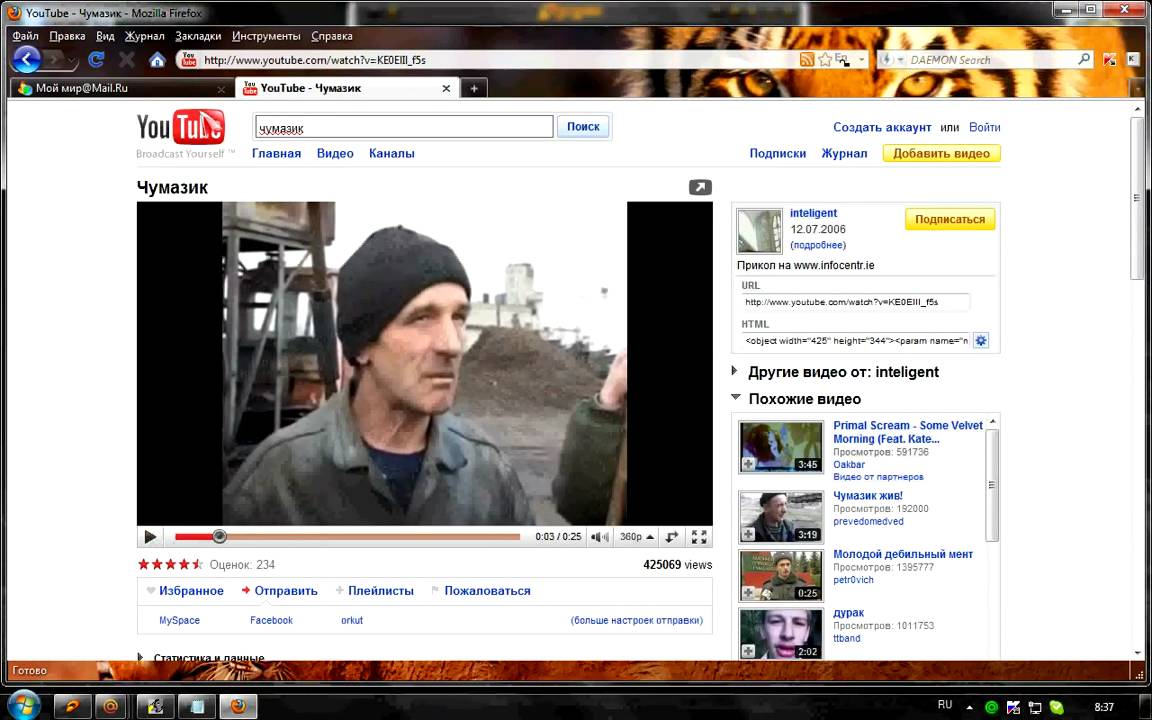This screenshot has height=720, width=1152.
Task: Expand Другие видео от: inteligent section
Action: 735,371
